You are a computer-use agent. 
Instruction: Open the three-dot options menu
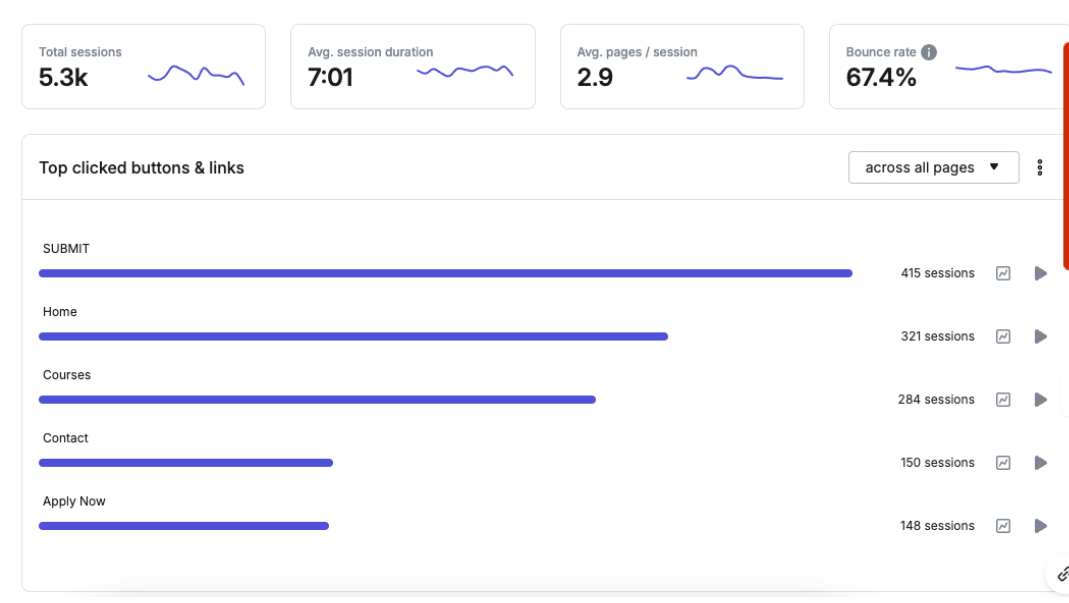[x=1040, y=168]
